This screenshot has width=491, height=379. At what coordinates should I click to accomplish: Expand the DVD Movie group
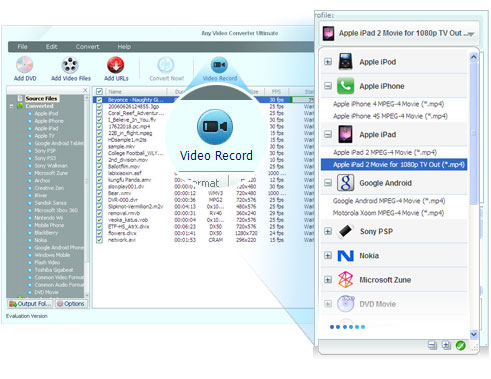pos(328,304)
